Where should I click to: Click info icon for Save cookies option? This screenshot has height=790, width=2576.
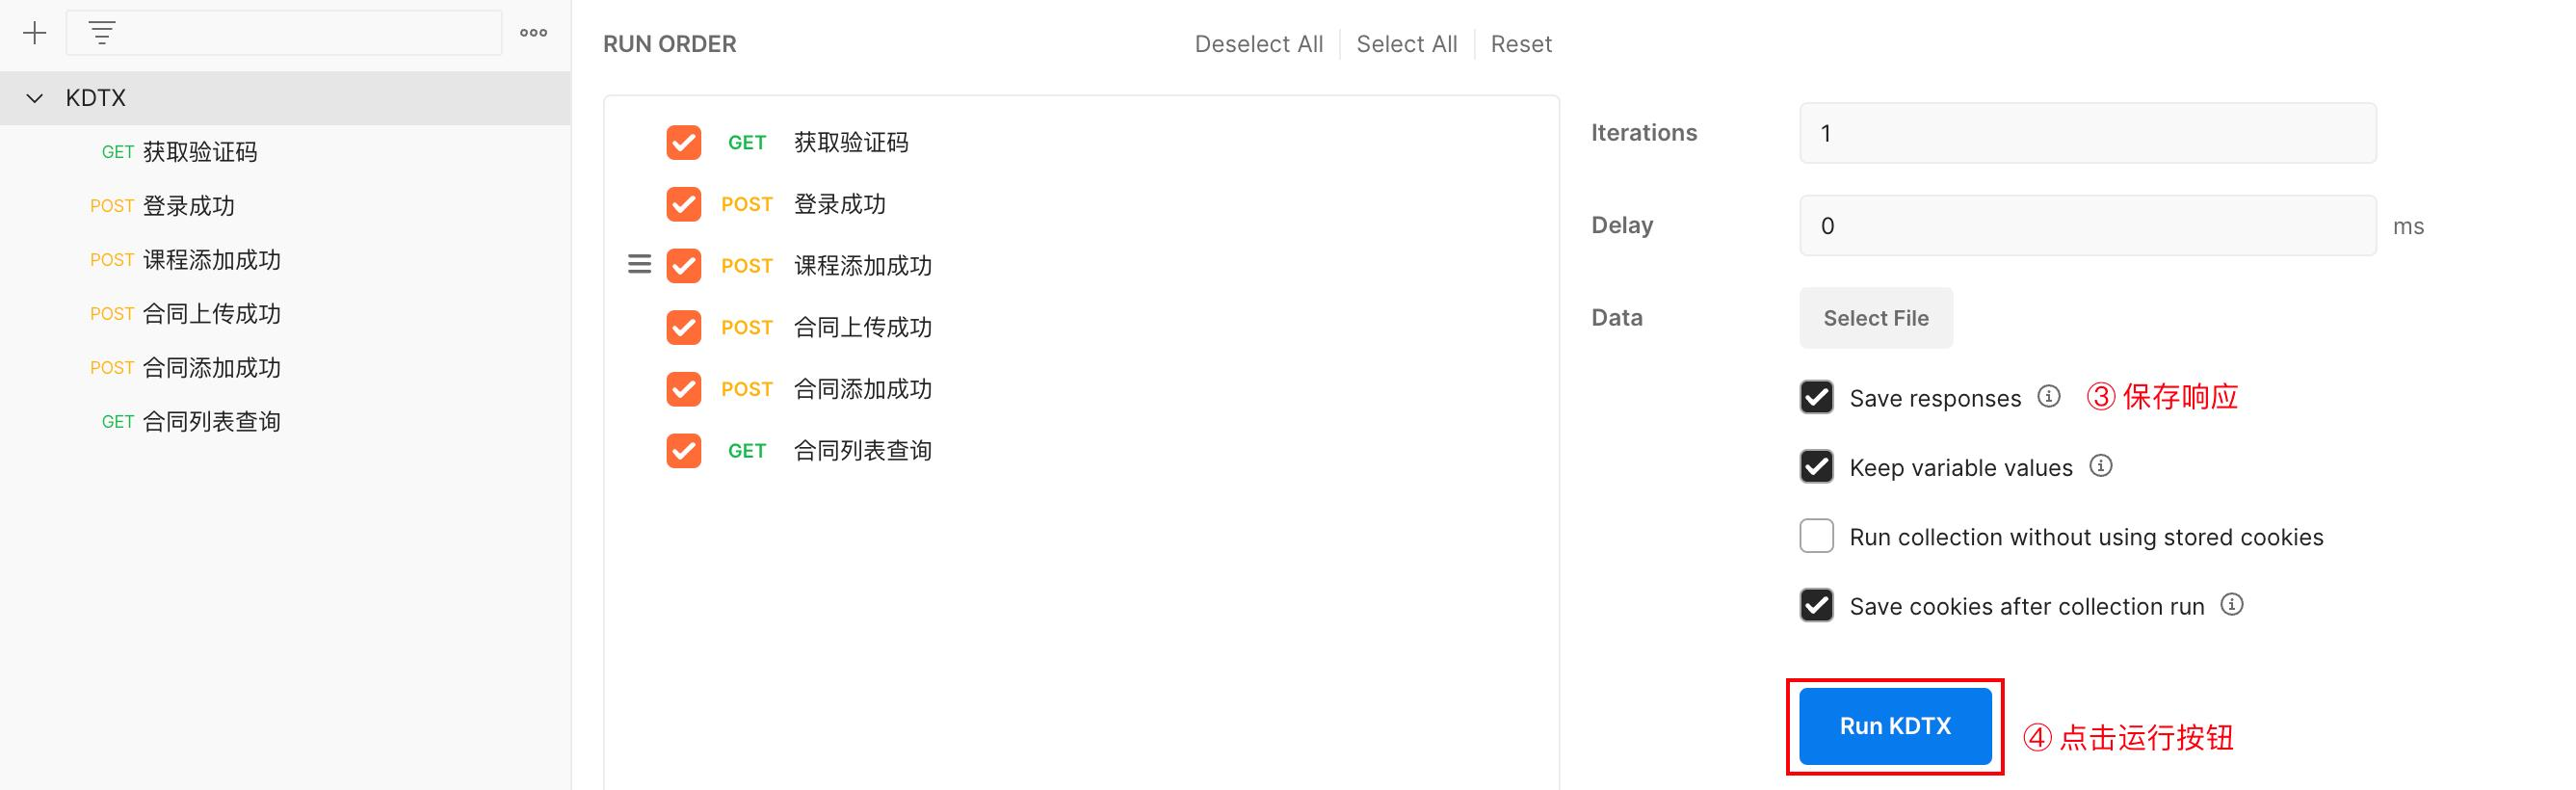point(2231,605)
